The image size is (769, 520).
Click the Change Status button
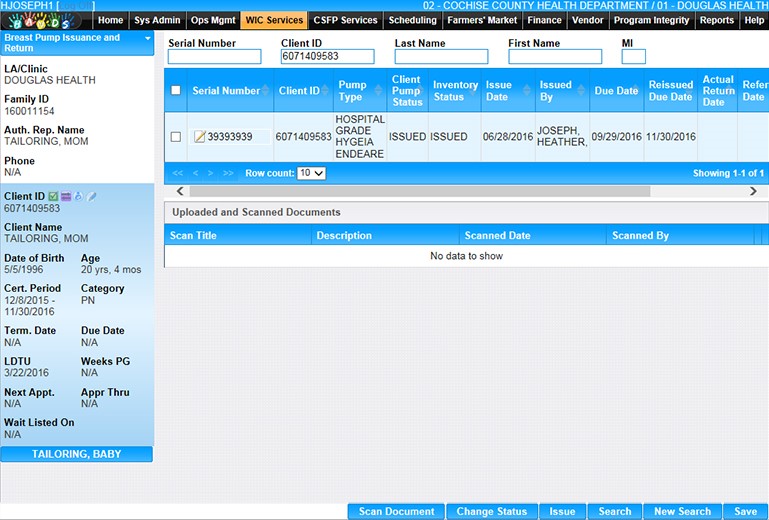click(x=491, y=511)
